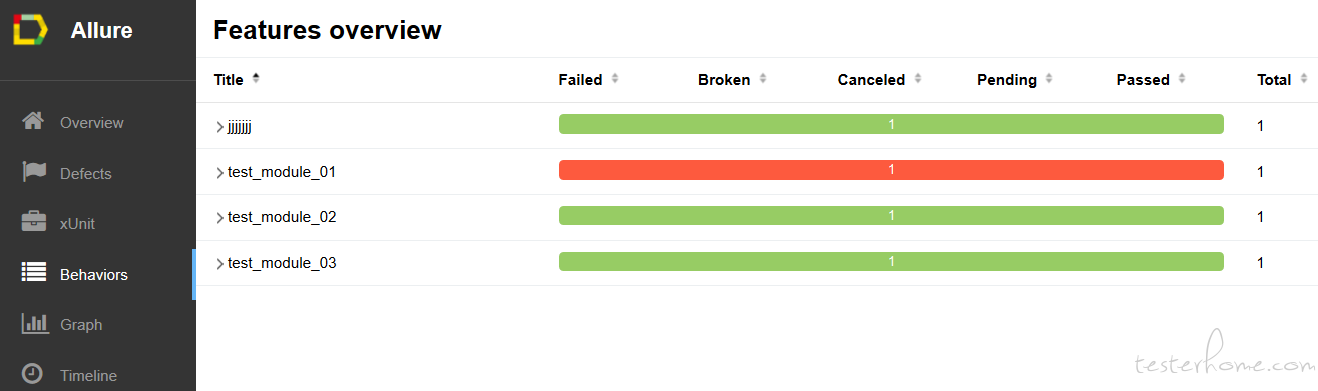Click the Allure logo icon
This screenshot has width=1318, height=391.
pyautogui.click(x=30, y=30)
